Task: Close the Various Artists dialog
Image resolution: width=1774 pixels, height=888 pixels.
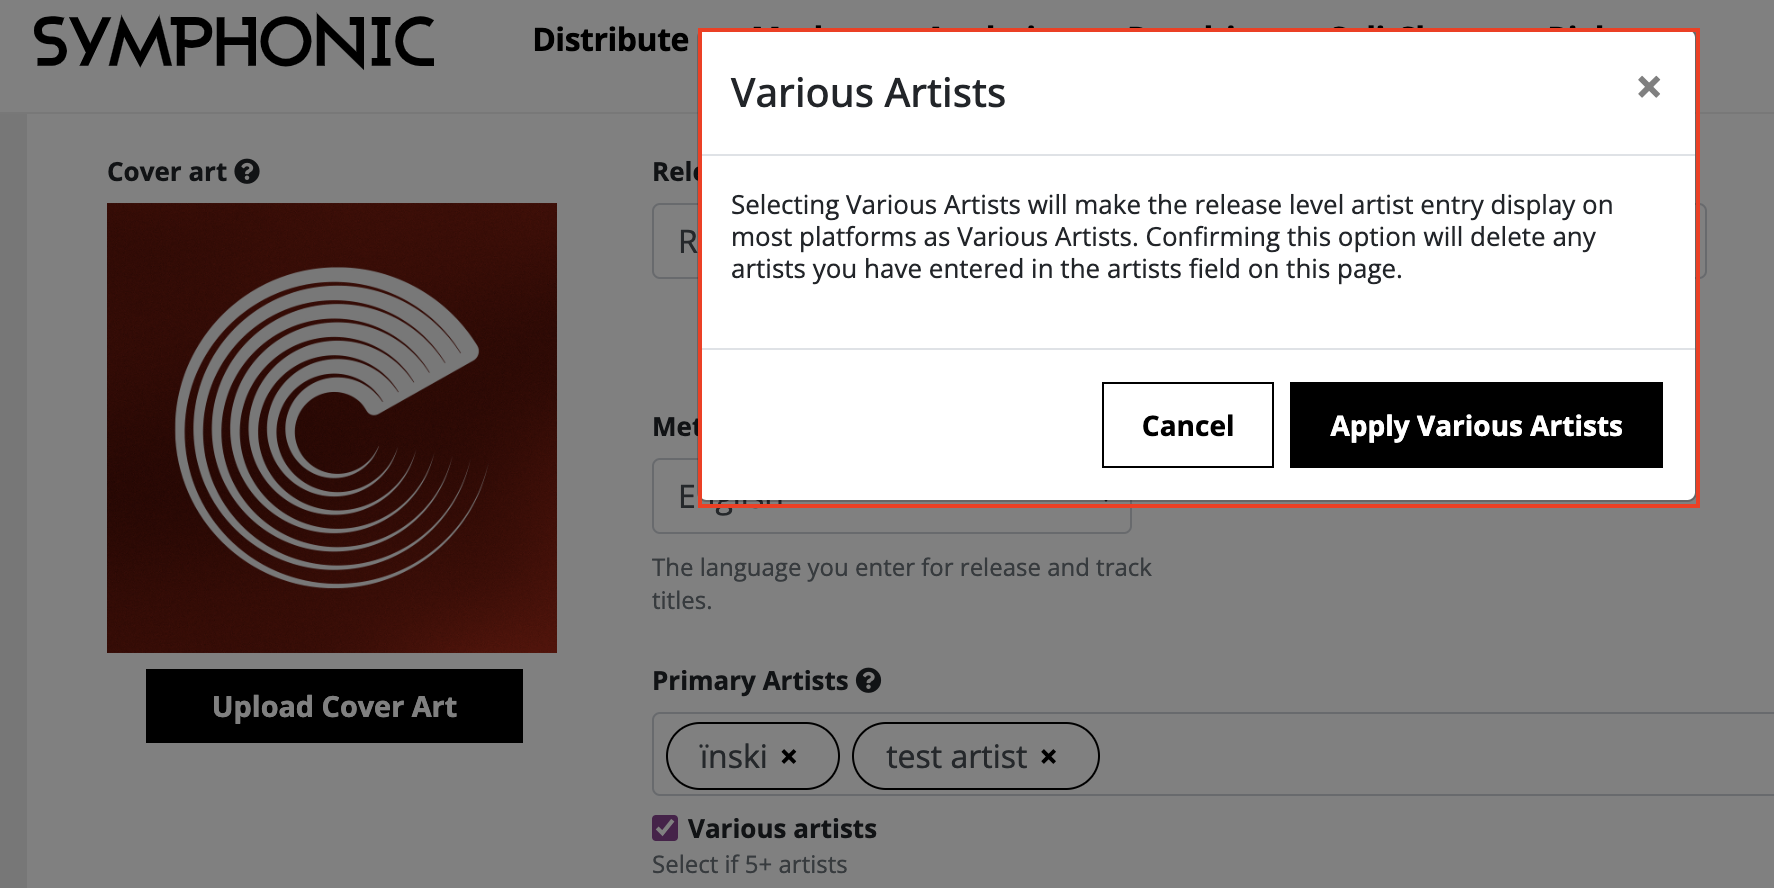Action: click(x=1648, y=87)
